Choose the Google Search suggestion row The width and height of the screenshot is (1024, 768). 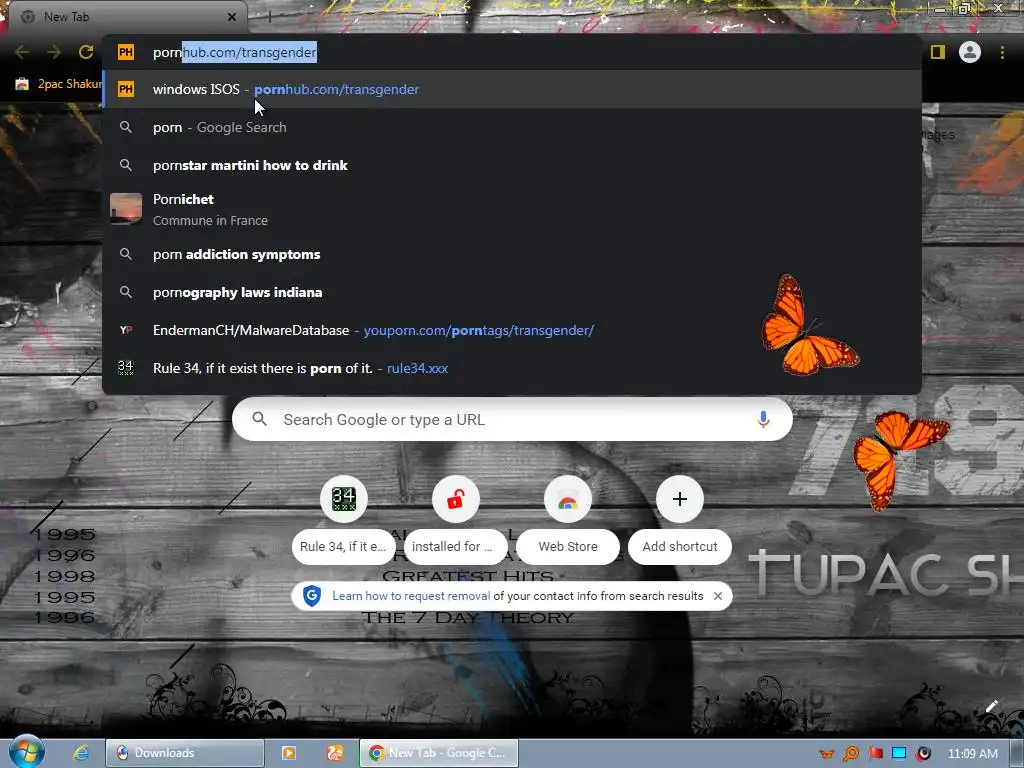pos(512,127)
